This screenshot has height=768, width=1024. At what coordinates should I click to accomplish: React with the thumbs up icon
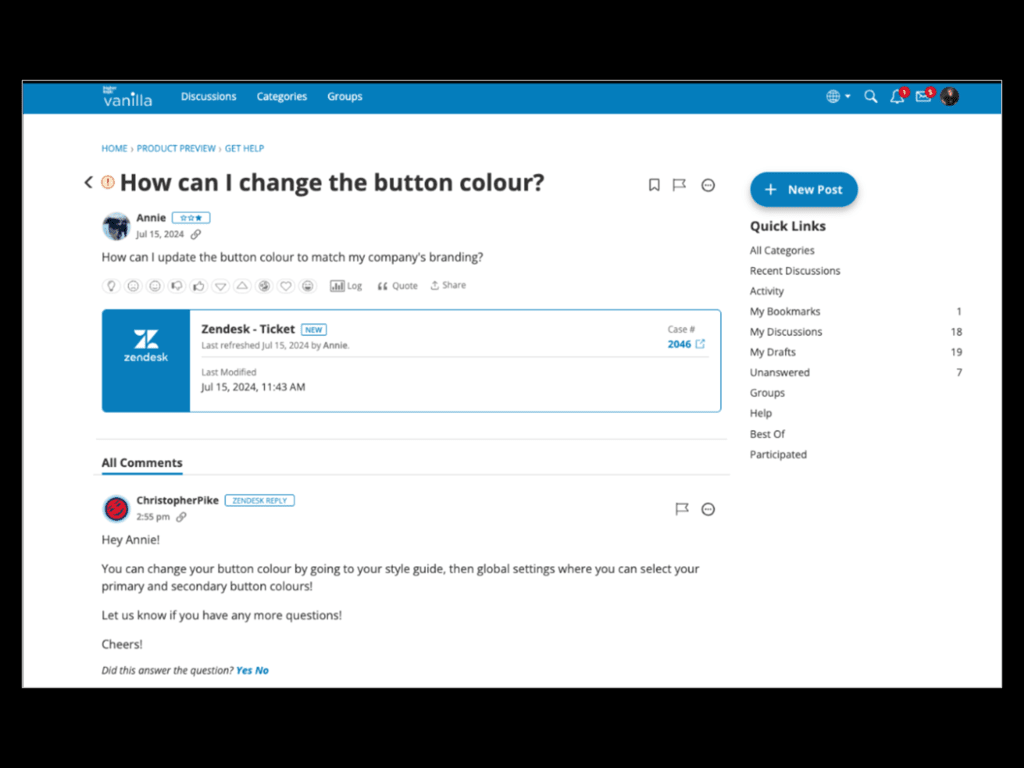(198, 286)
